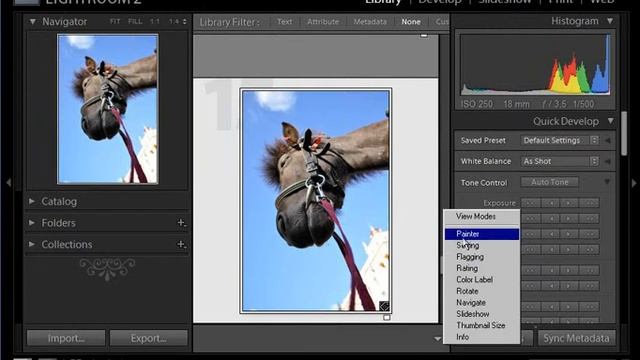Choose Sorting in toolbar menu
This screenshot has height=360, width=640.
pos(482,245)
